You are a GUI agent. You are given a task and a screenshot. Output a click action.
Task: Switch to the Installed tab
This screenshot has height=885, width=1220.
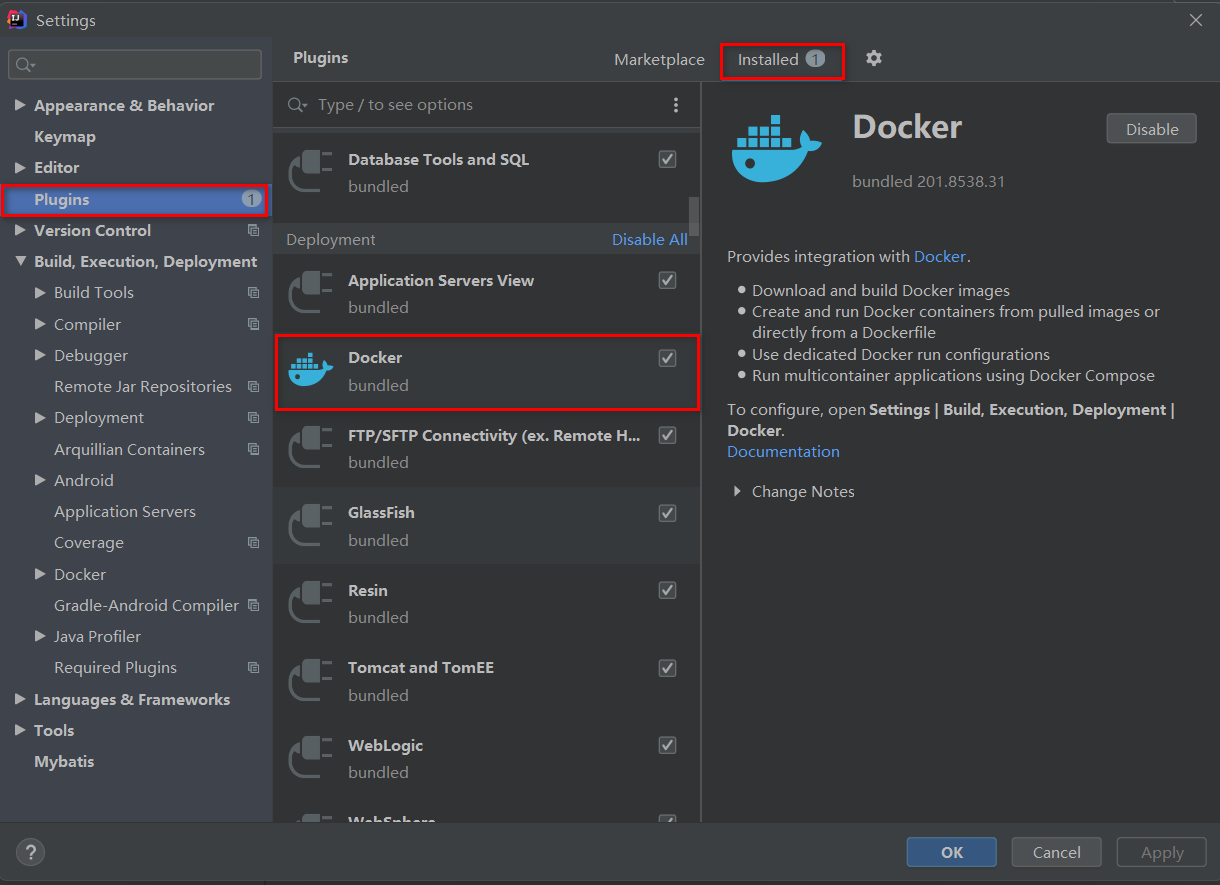point(781,59)
